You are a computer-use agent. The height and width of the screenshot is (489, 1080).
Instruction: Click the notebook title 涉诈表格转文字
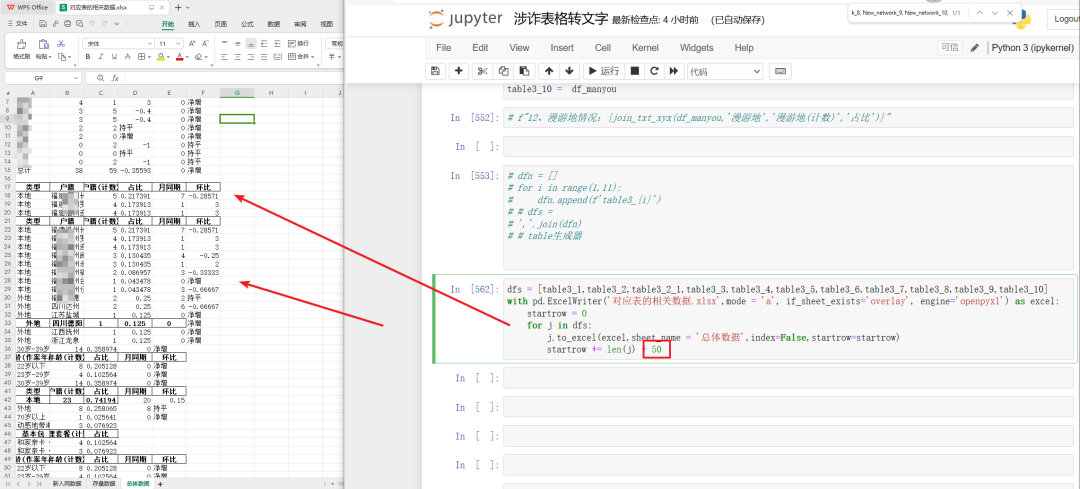click(x=561, y=19)
